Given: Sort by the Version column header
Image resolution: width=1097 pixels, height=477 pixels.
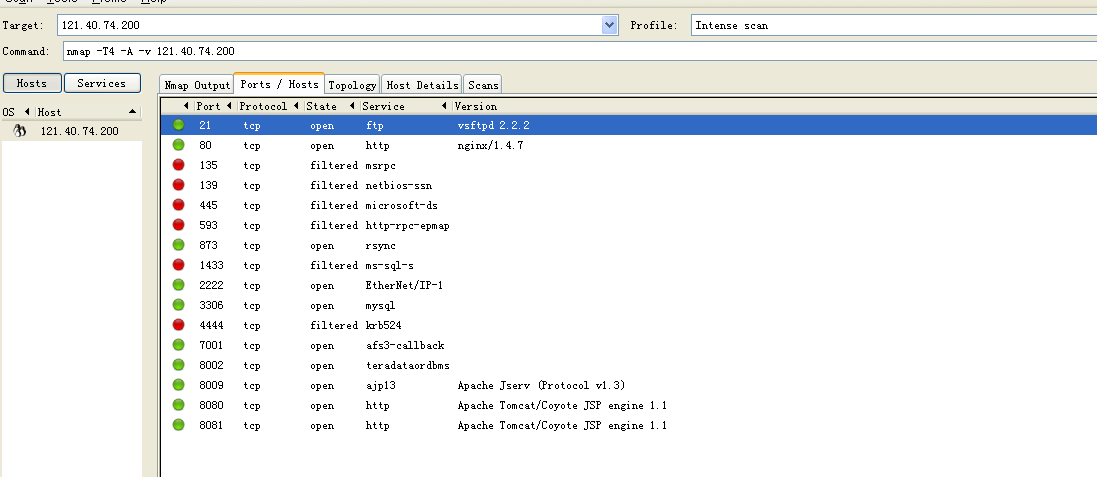Looking at the screenshot, I should pos(476,106).
